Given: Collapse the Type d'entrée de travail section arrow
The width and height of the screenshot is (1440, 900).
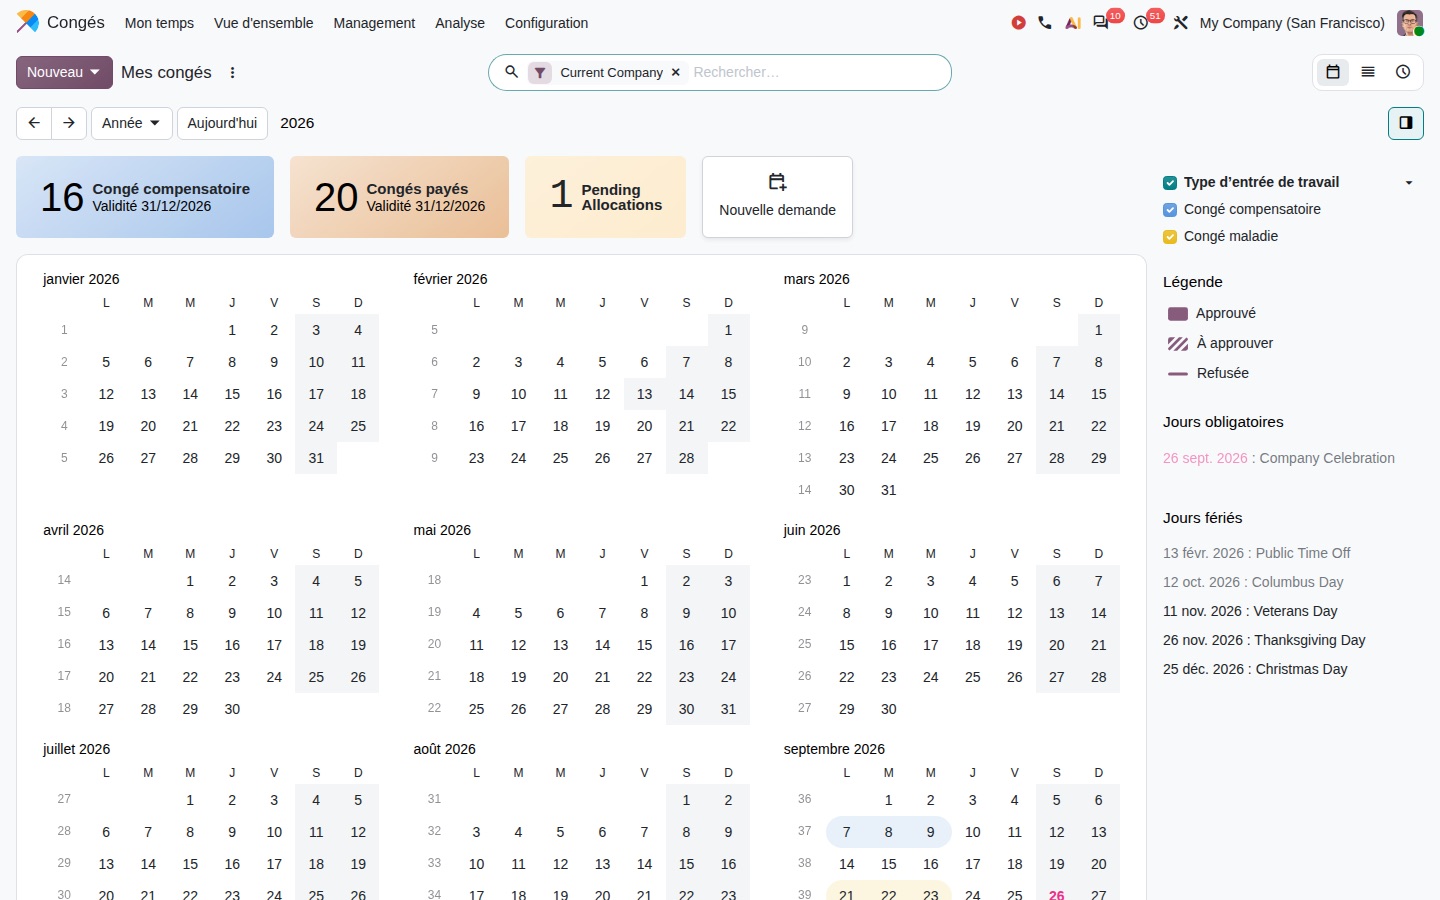Looking at the screenshot, I should pos(1409,183).
